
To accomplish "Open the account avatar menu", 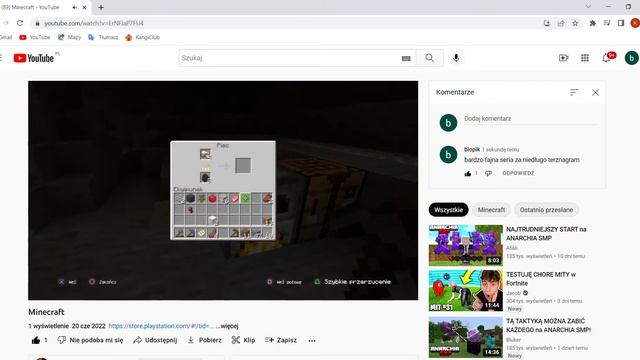I will coord(631,58).
